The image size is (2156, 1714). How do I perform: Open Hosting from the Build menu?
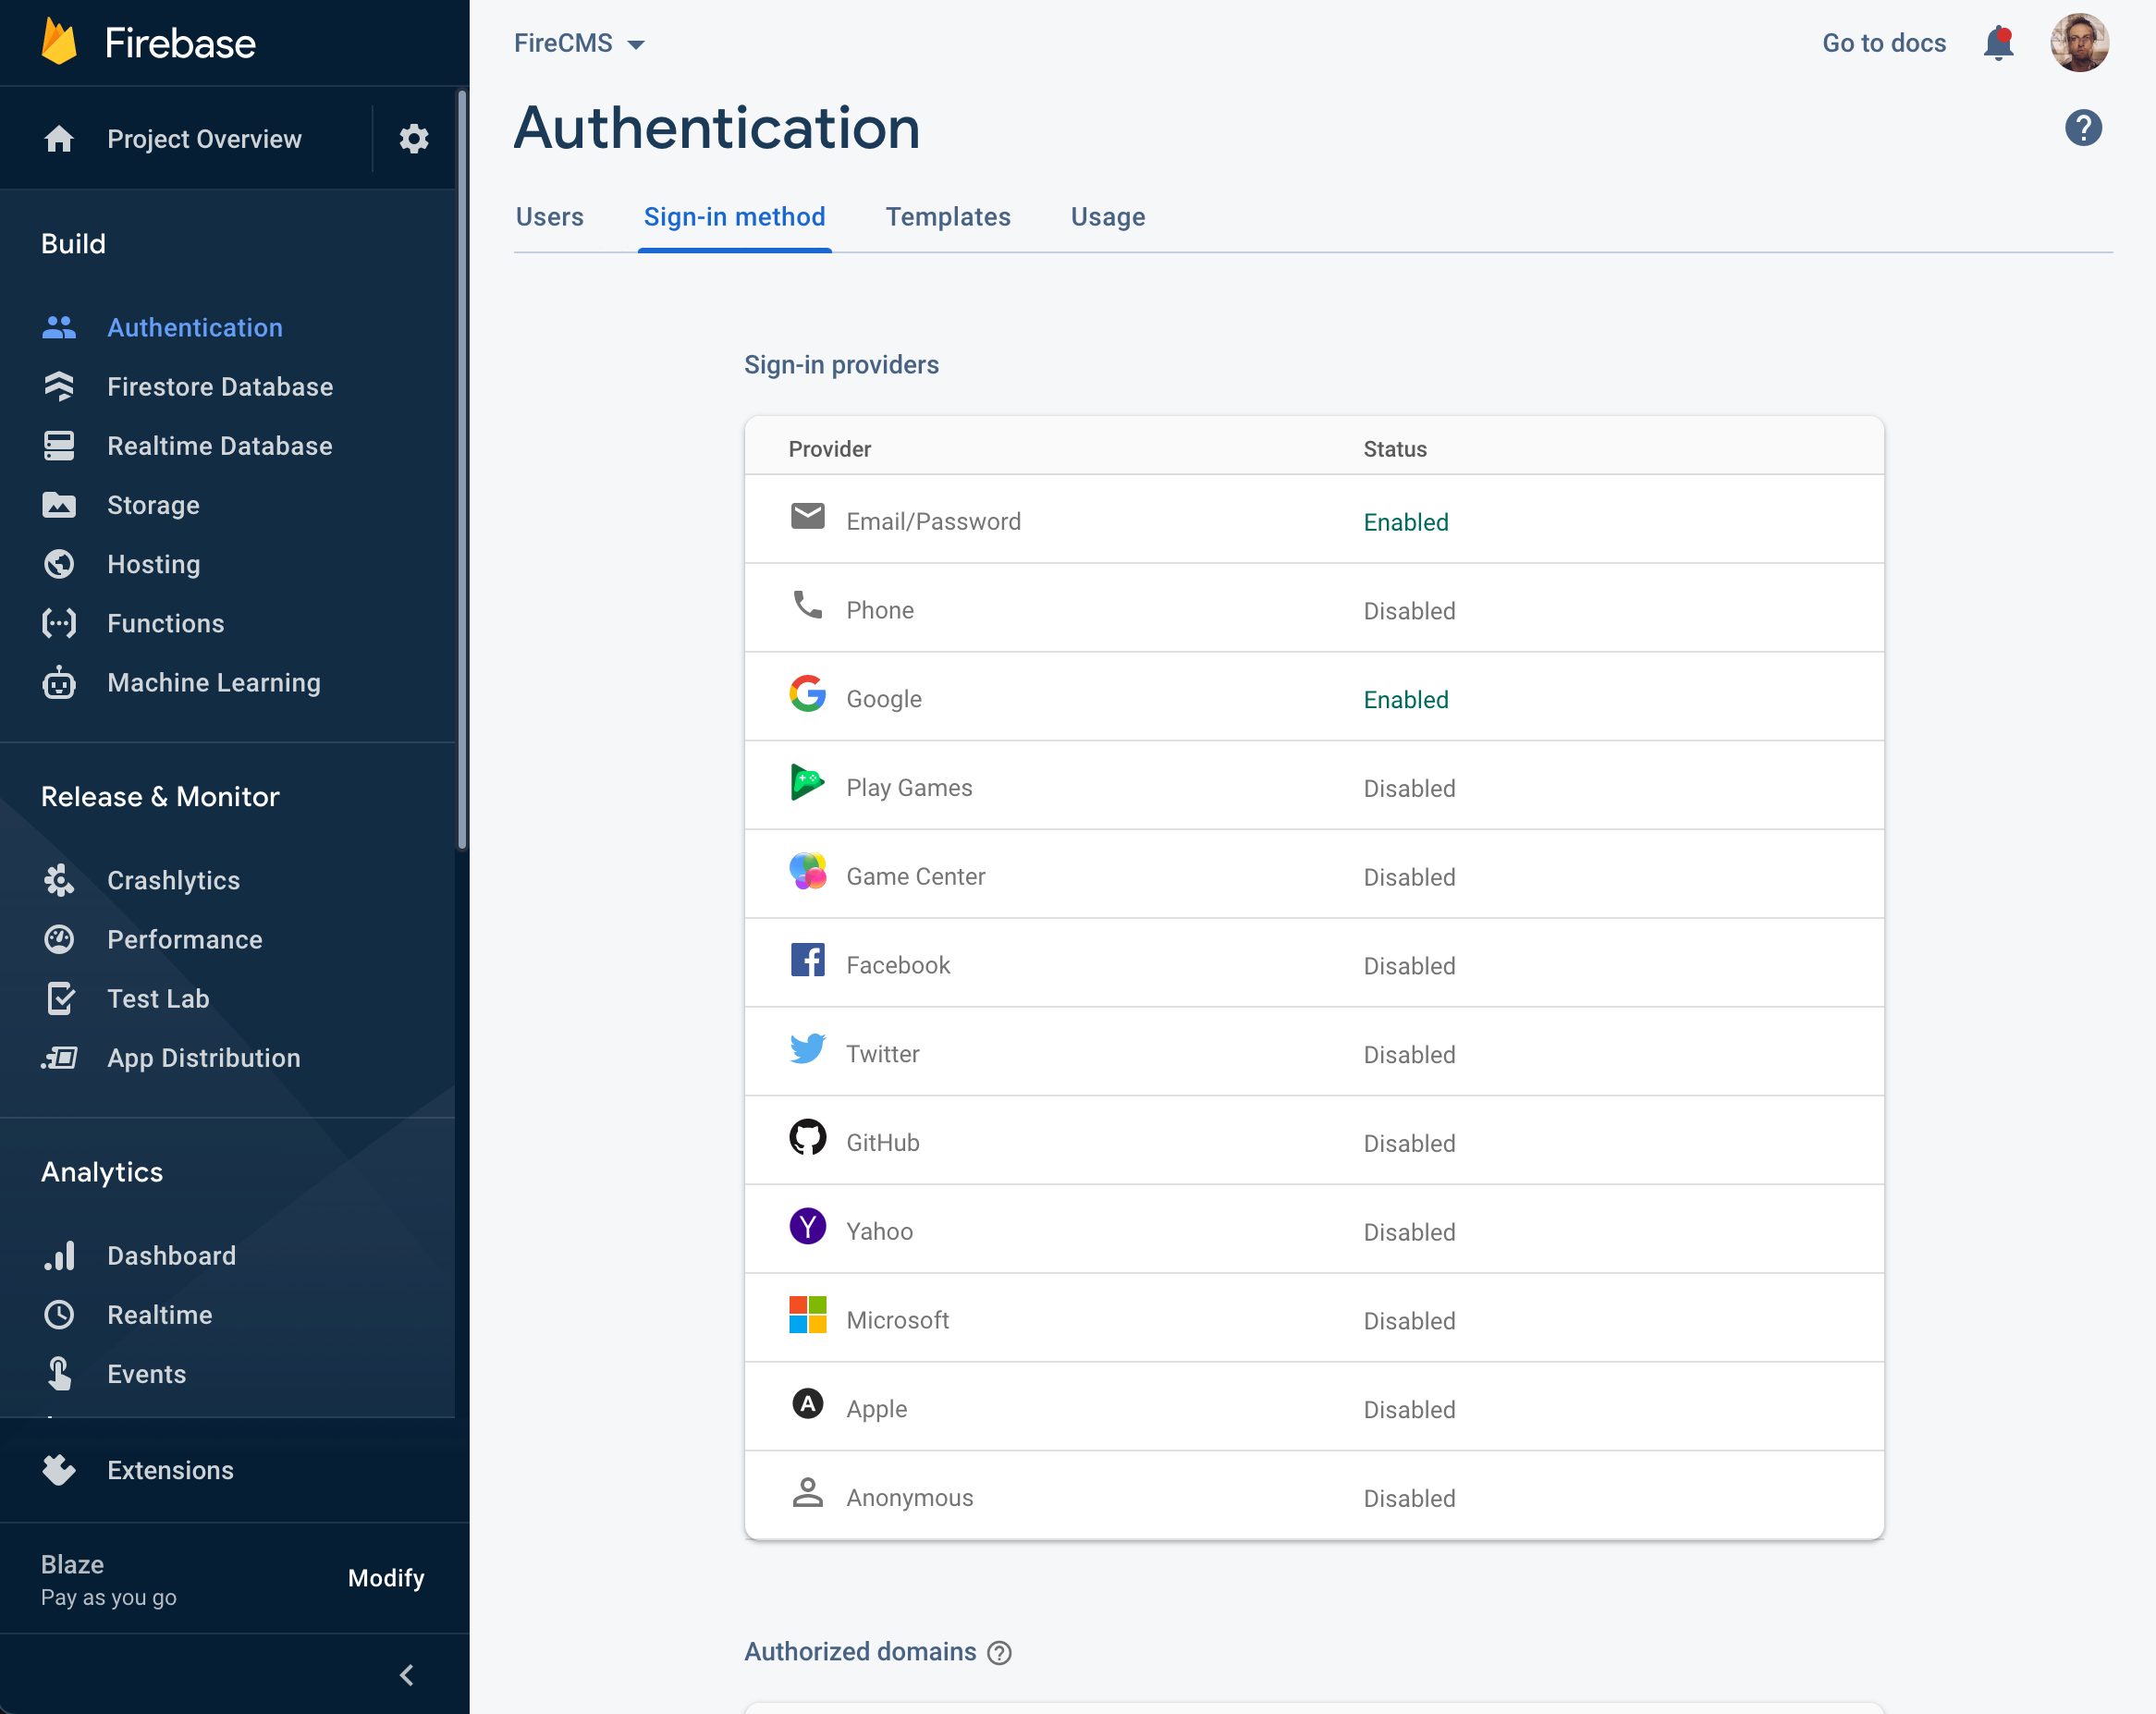pyautogui.click(x=153, y=564)
